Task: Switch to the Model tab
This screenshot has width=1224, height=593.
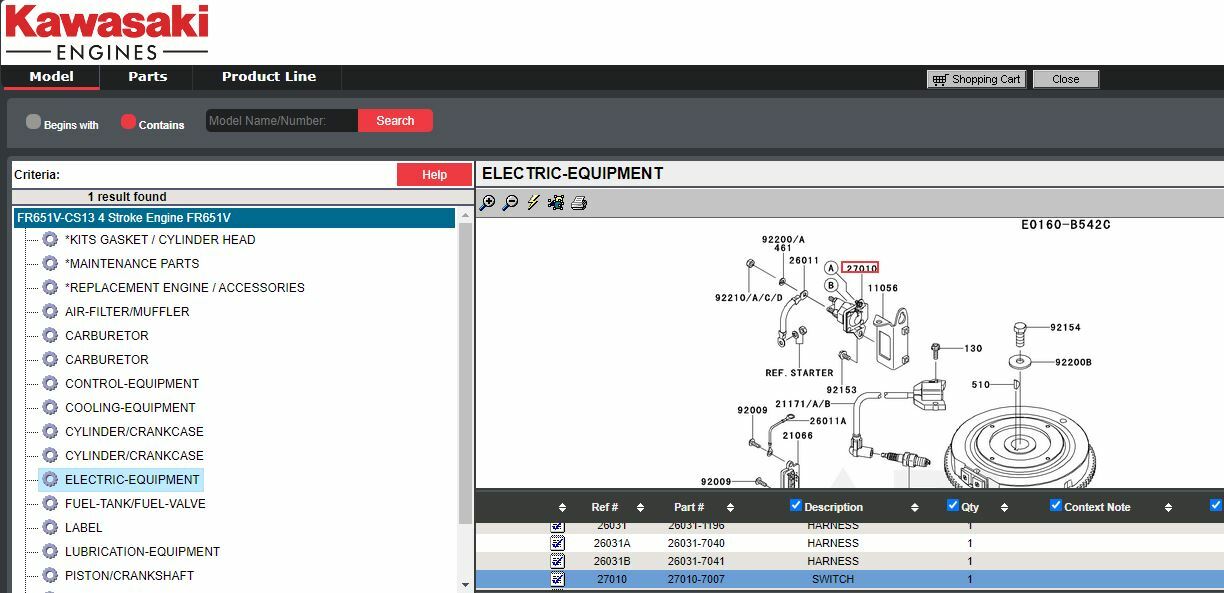Action: point(51,77)
